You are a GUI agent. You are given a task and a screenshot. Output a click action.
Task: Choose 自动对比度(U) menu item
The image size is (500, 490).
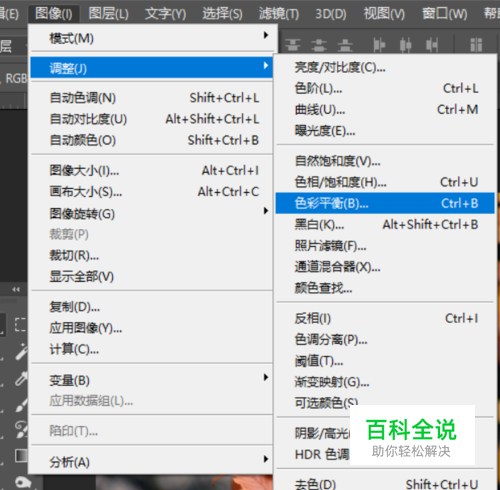click(x=152, y=119)
